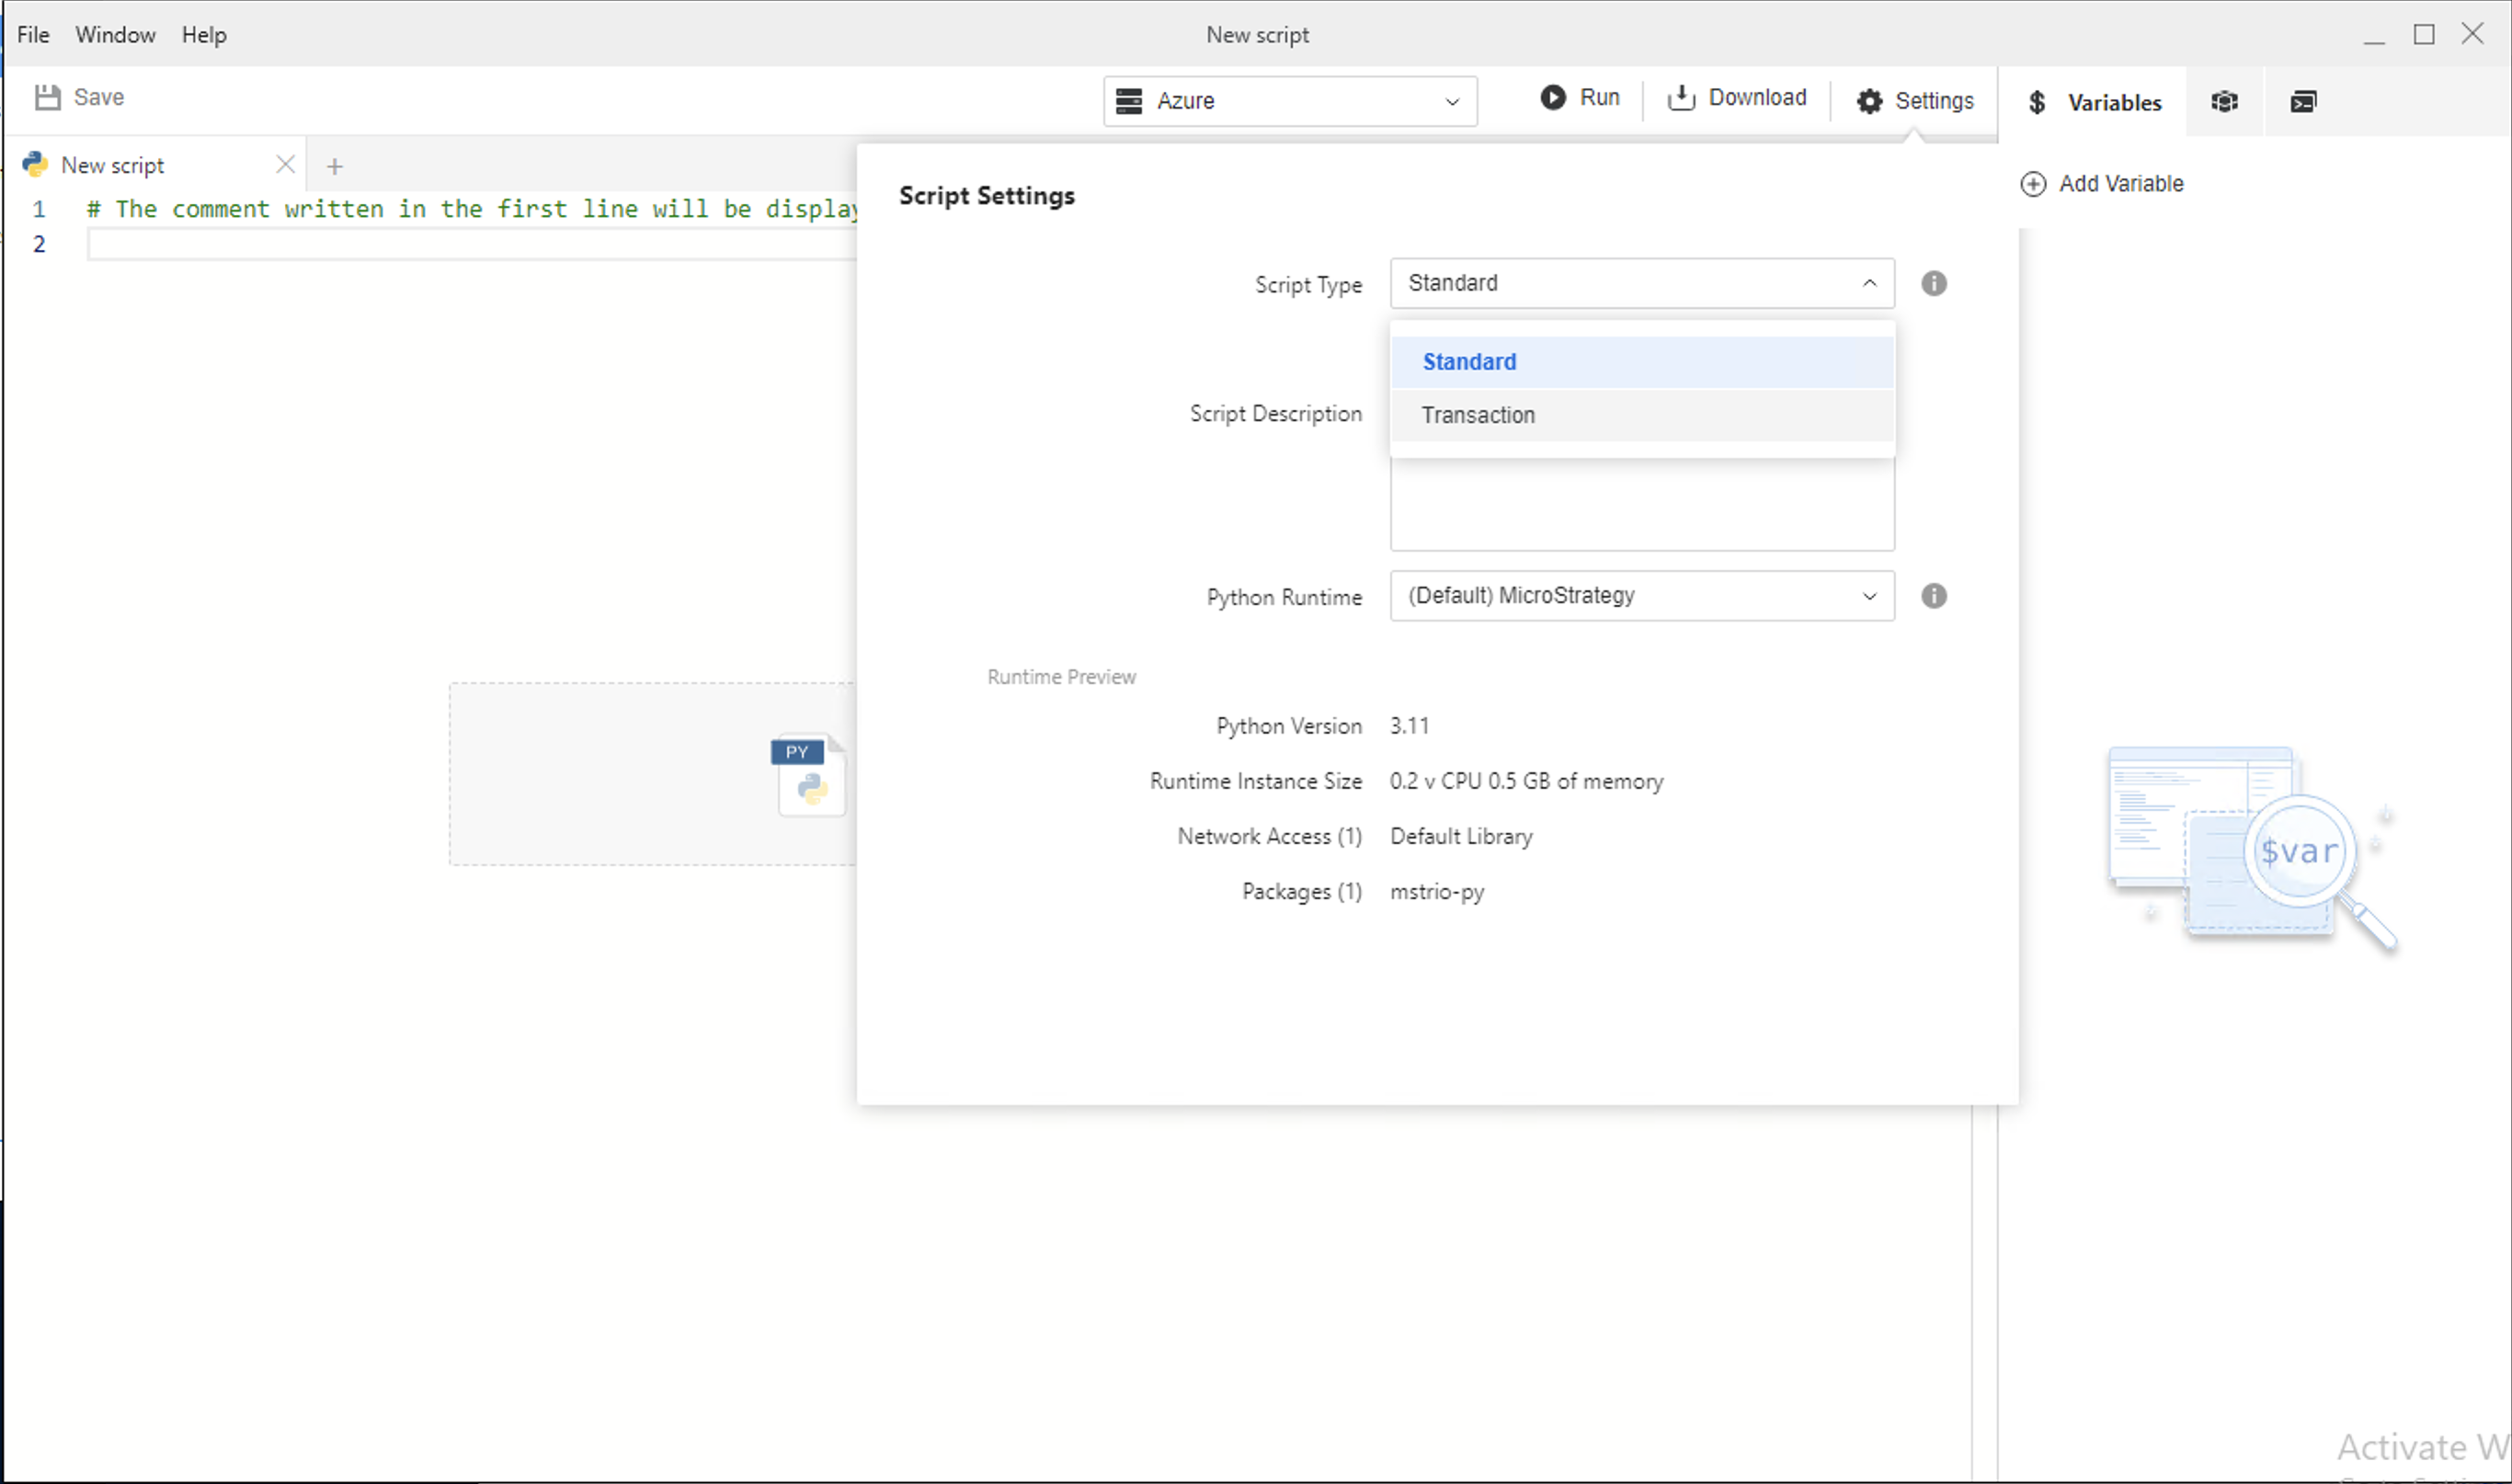
Task: Click the plus icon to add variable
Action: [x=2032, y=184]
